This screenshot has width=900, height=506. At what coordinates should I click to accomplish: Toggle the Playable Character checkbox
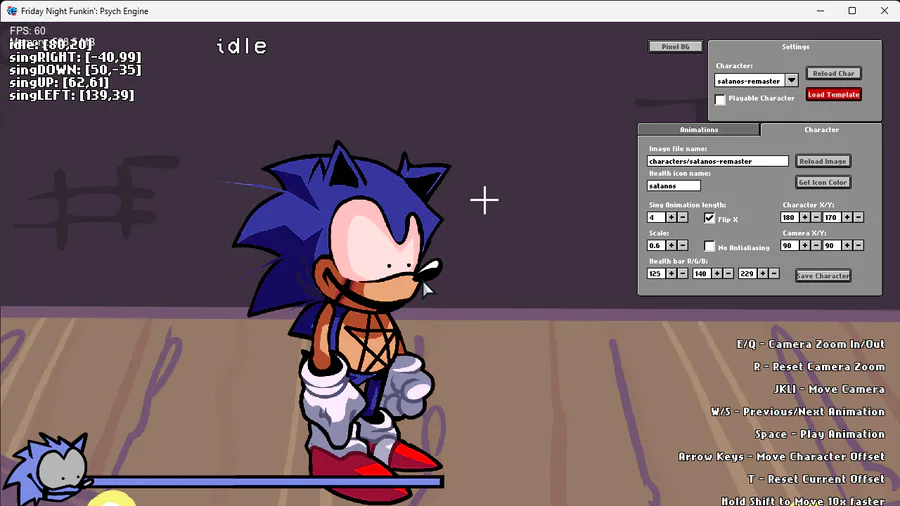(720, 99)
